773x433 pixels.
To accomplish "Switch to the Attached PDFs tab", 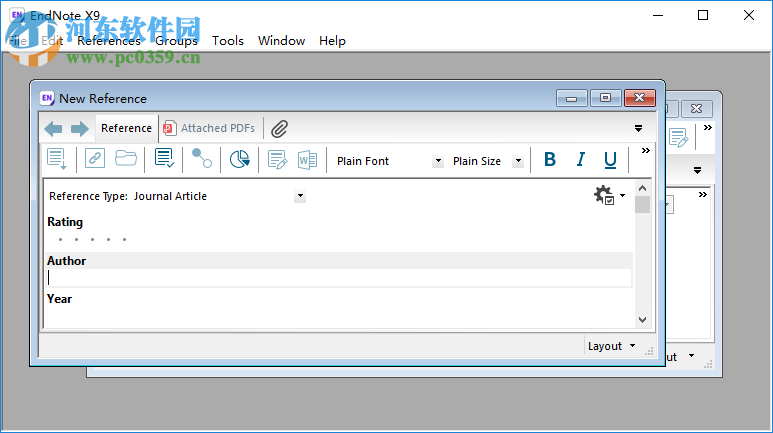I will pyautogui.click(x=209, y=128).
